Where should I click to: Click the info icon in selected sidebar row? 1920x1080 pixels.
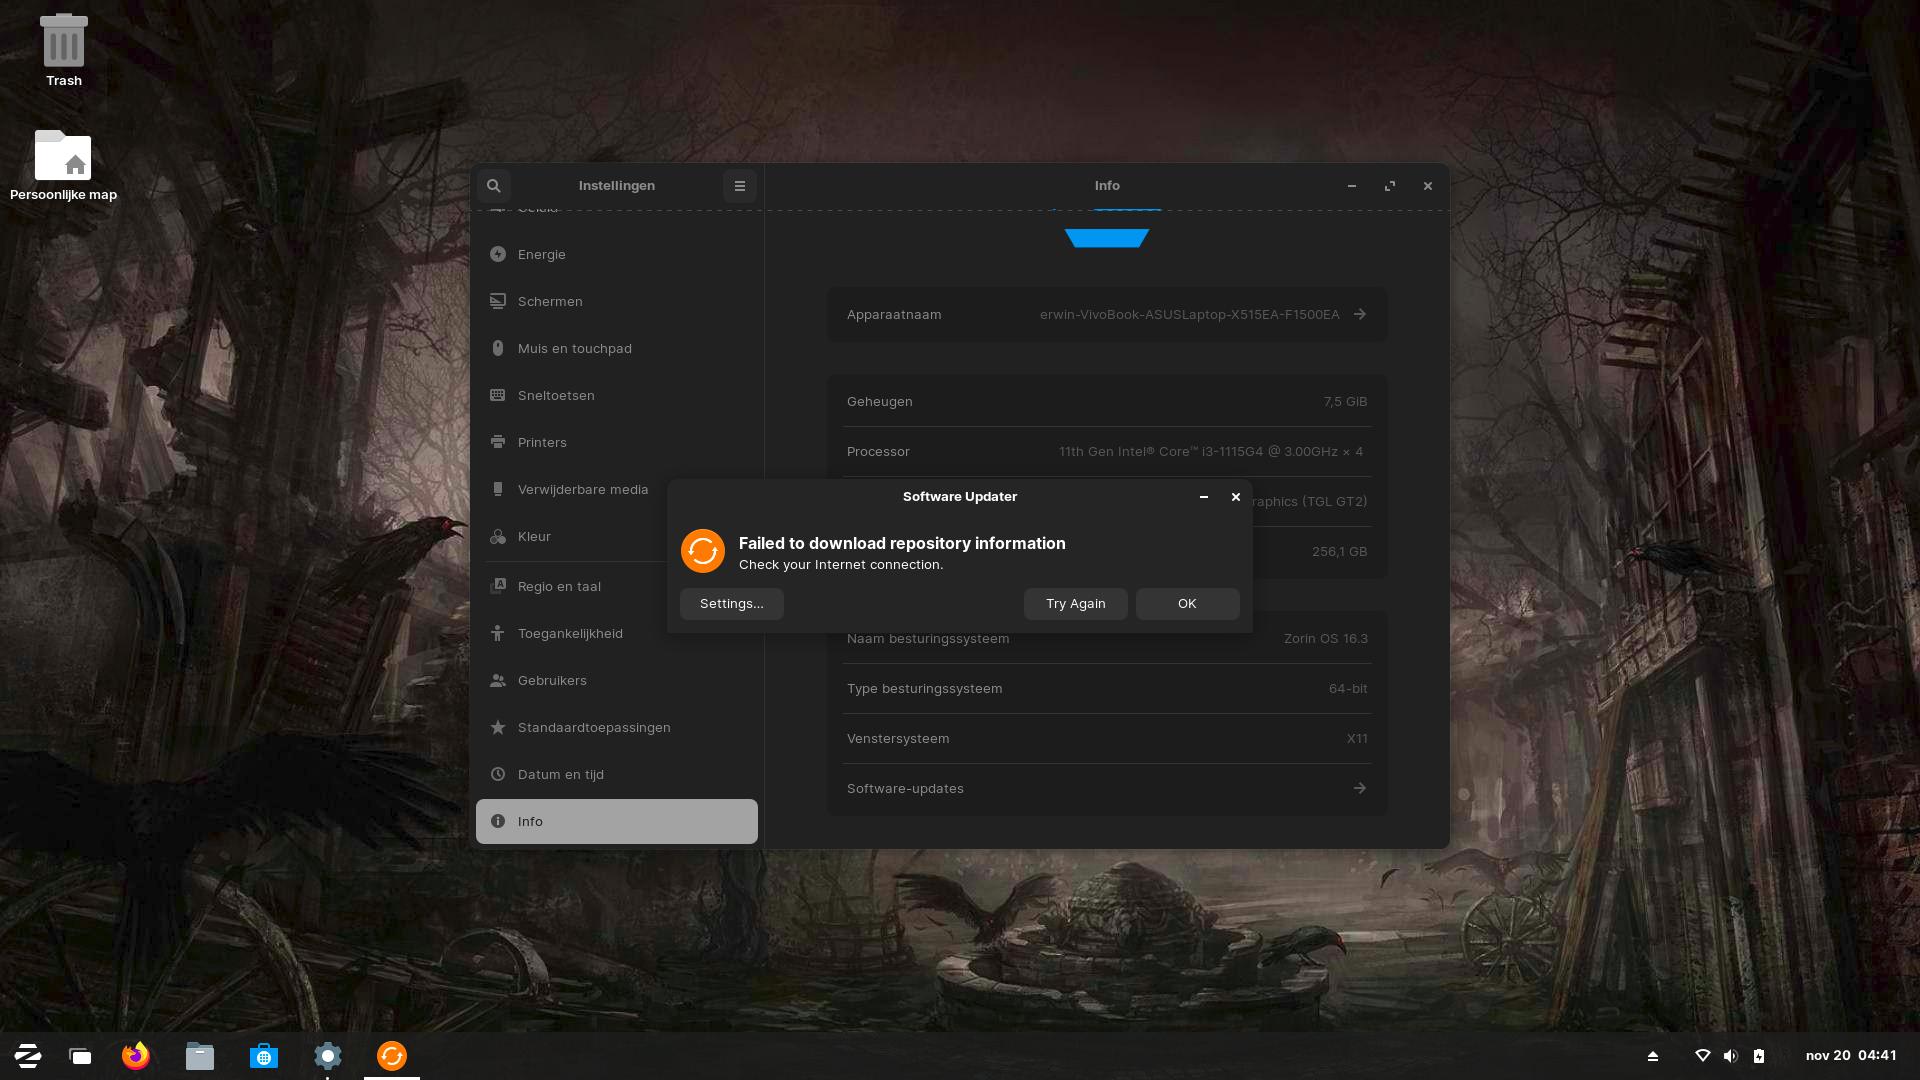pyautogui.click(x=498, y=821)
